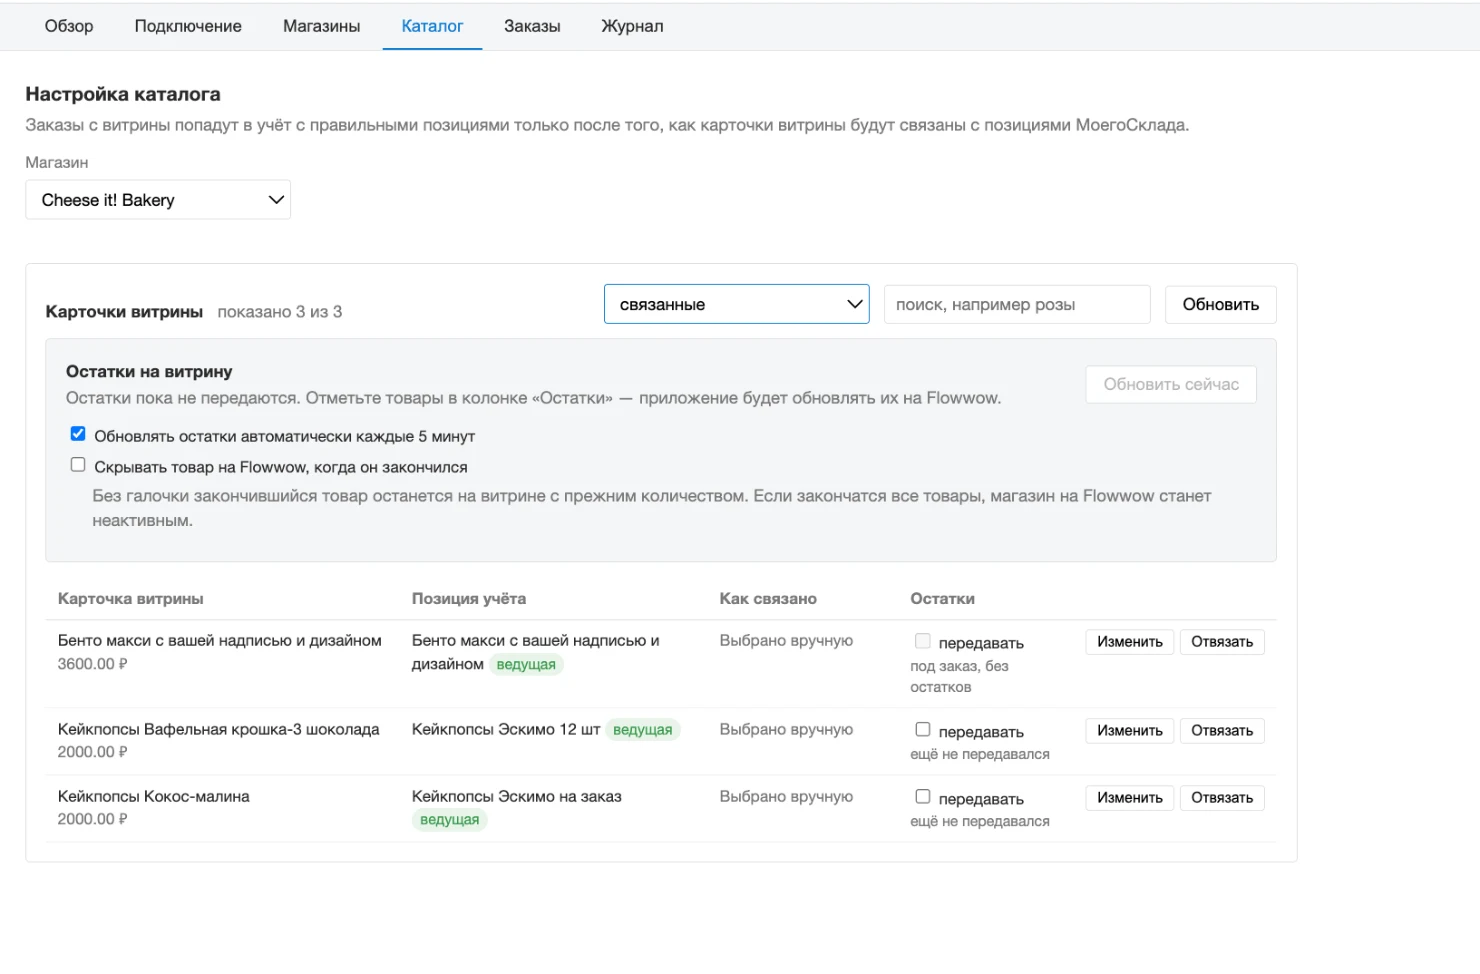Click the 'под заказ, без остатков' status text
The height and width of the screenshot is (974, 1480).
[960, 677]
